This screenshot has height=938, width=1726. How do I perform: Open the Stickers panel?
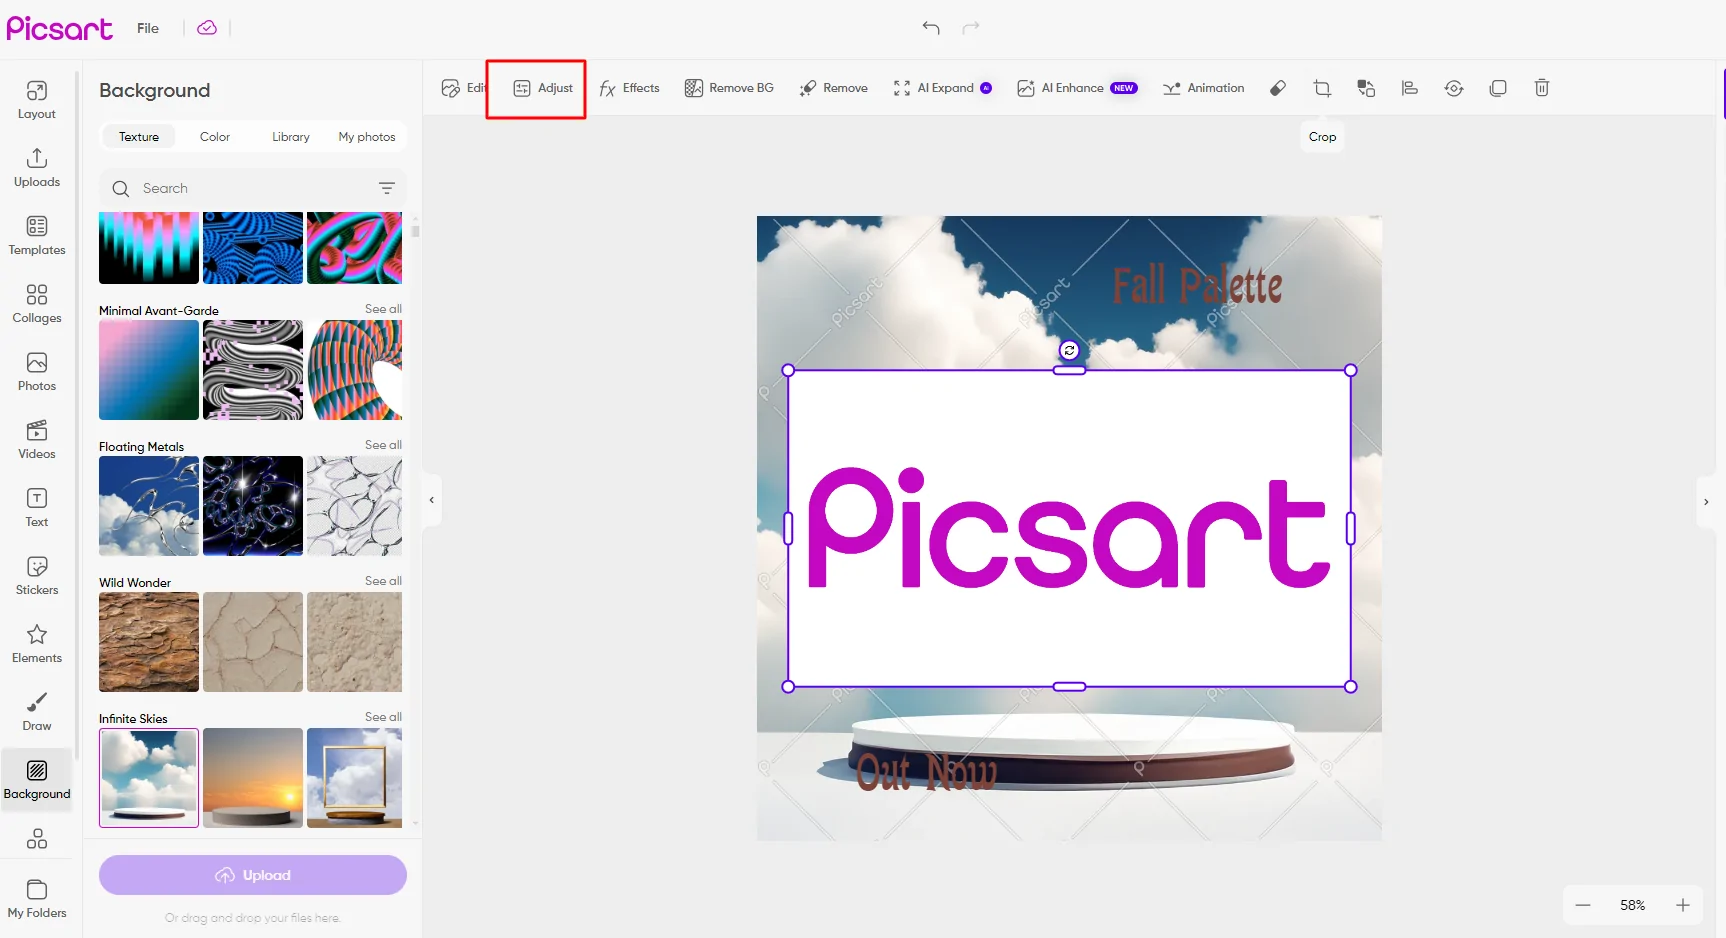37,576
